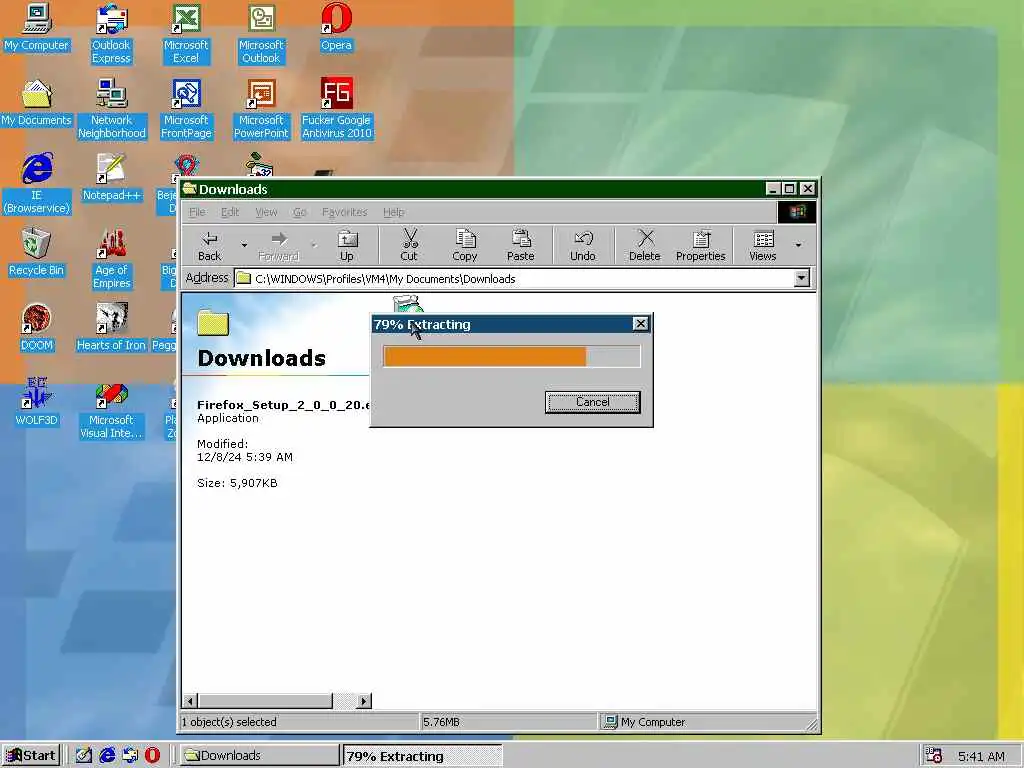Launch Hearts of Iron shortcut
This screenshot has height=768, width=1024.
111,328
